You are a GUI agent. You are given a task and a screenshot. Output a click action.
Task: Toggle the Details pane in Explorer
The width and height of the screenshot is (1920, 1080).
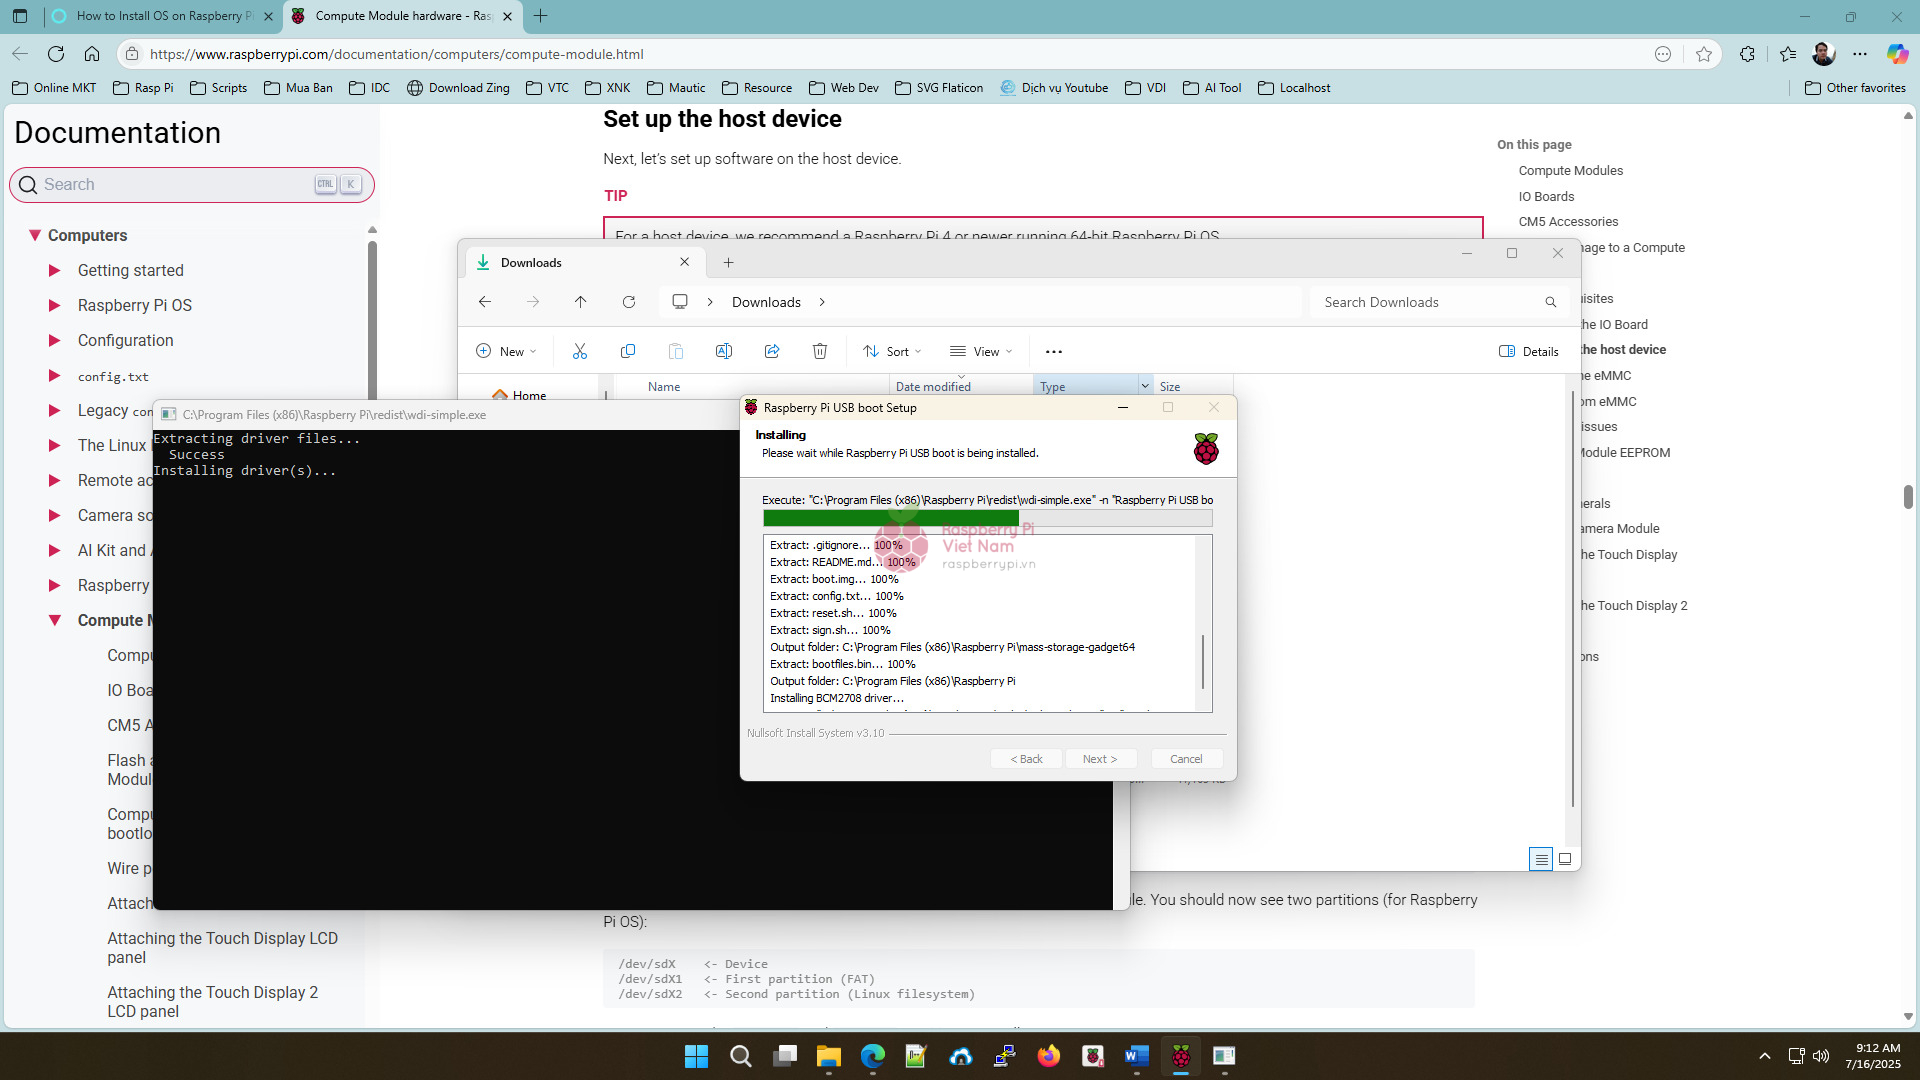point(1529,351)
